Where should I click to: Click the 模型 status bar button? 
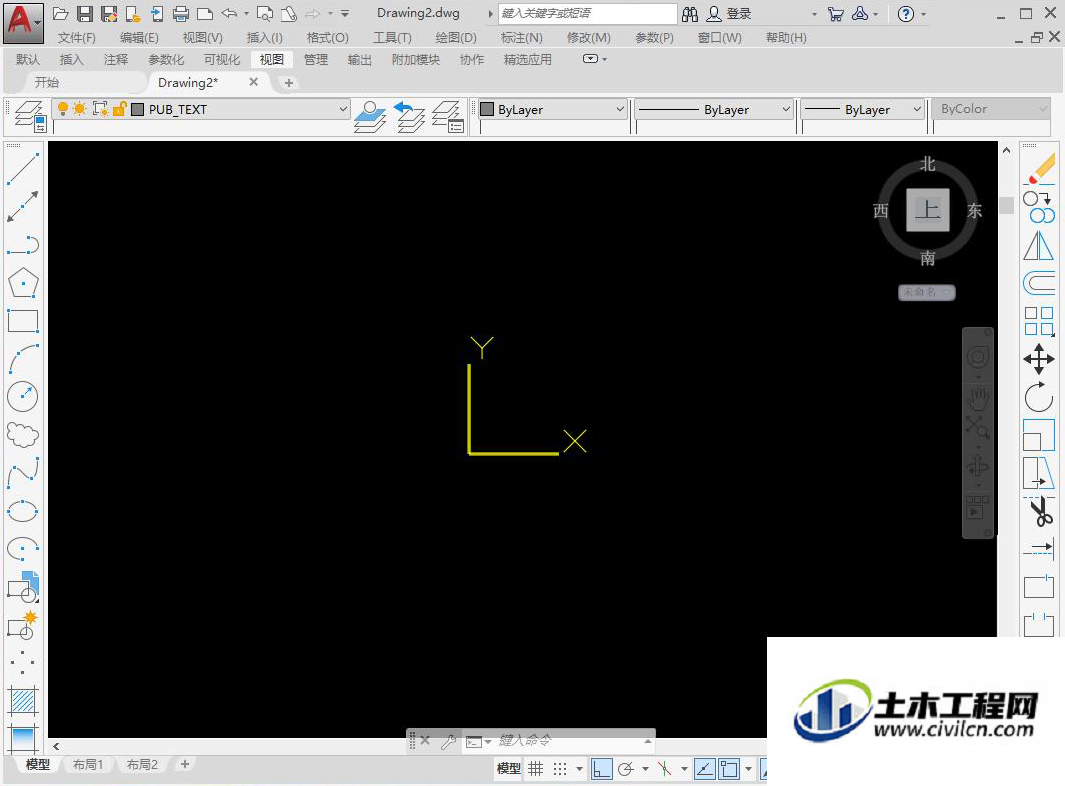click(x=509, y=768)
